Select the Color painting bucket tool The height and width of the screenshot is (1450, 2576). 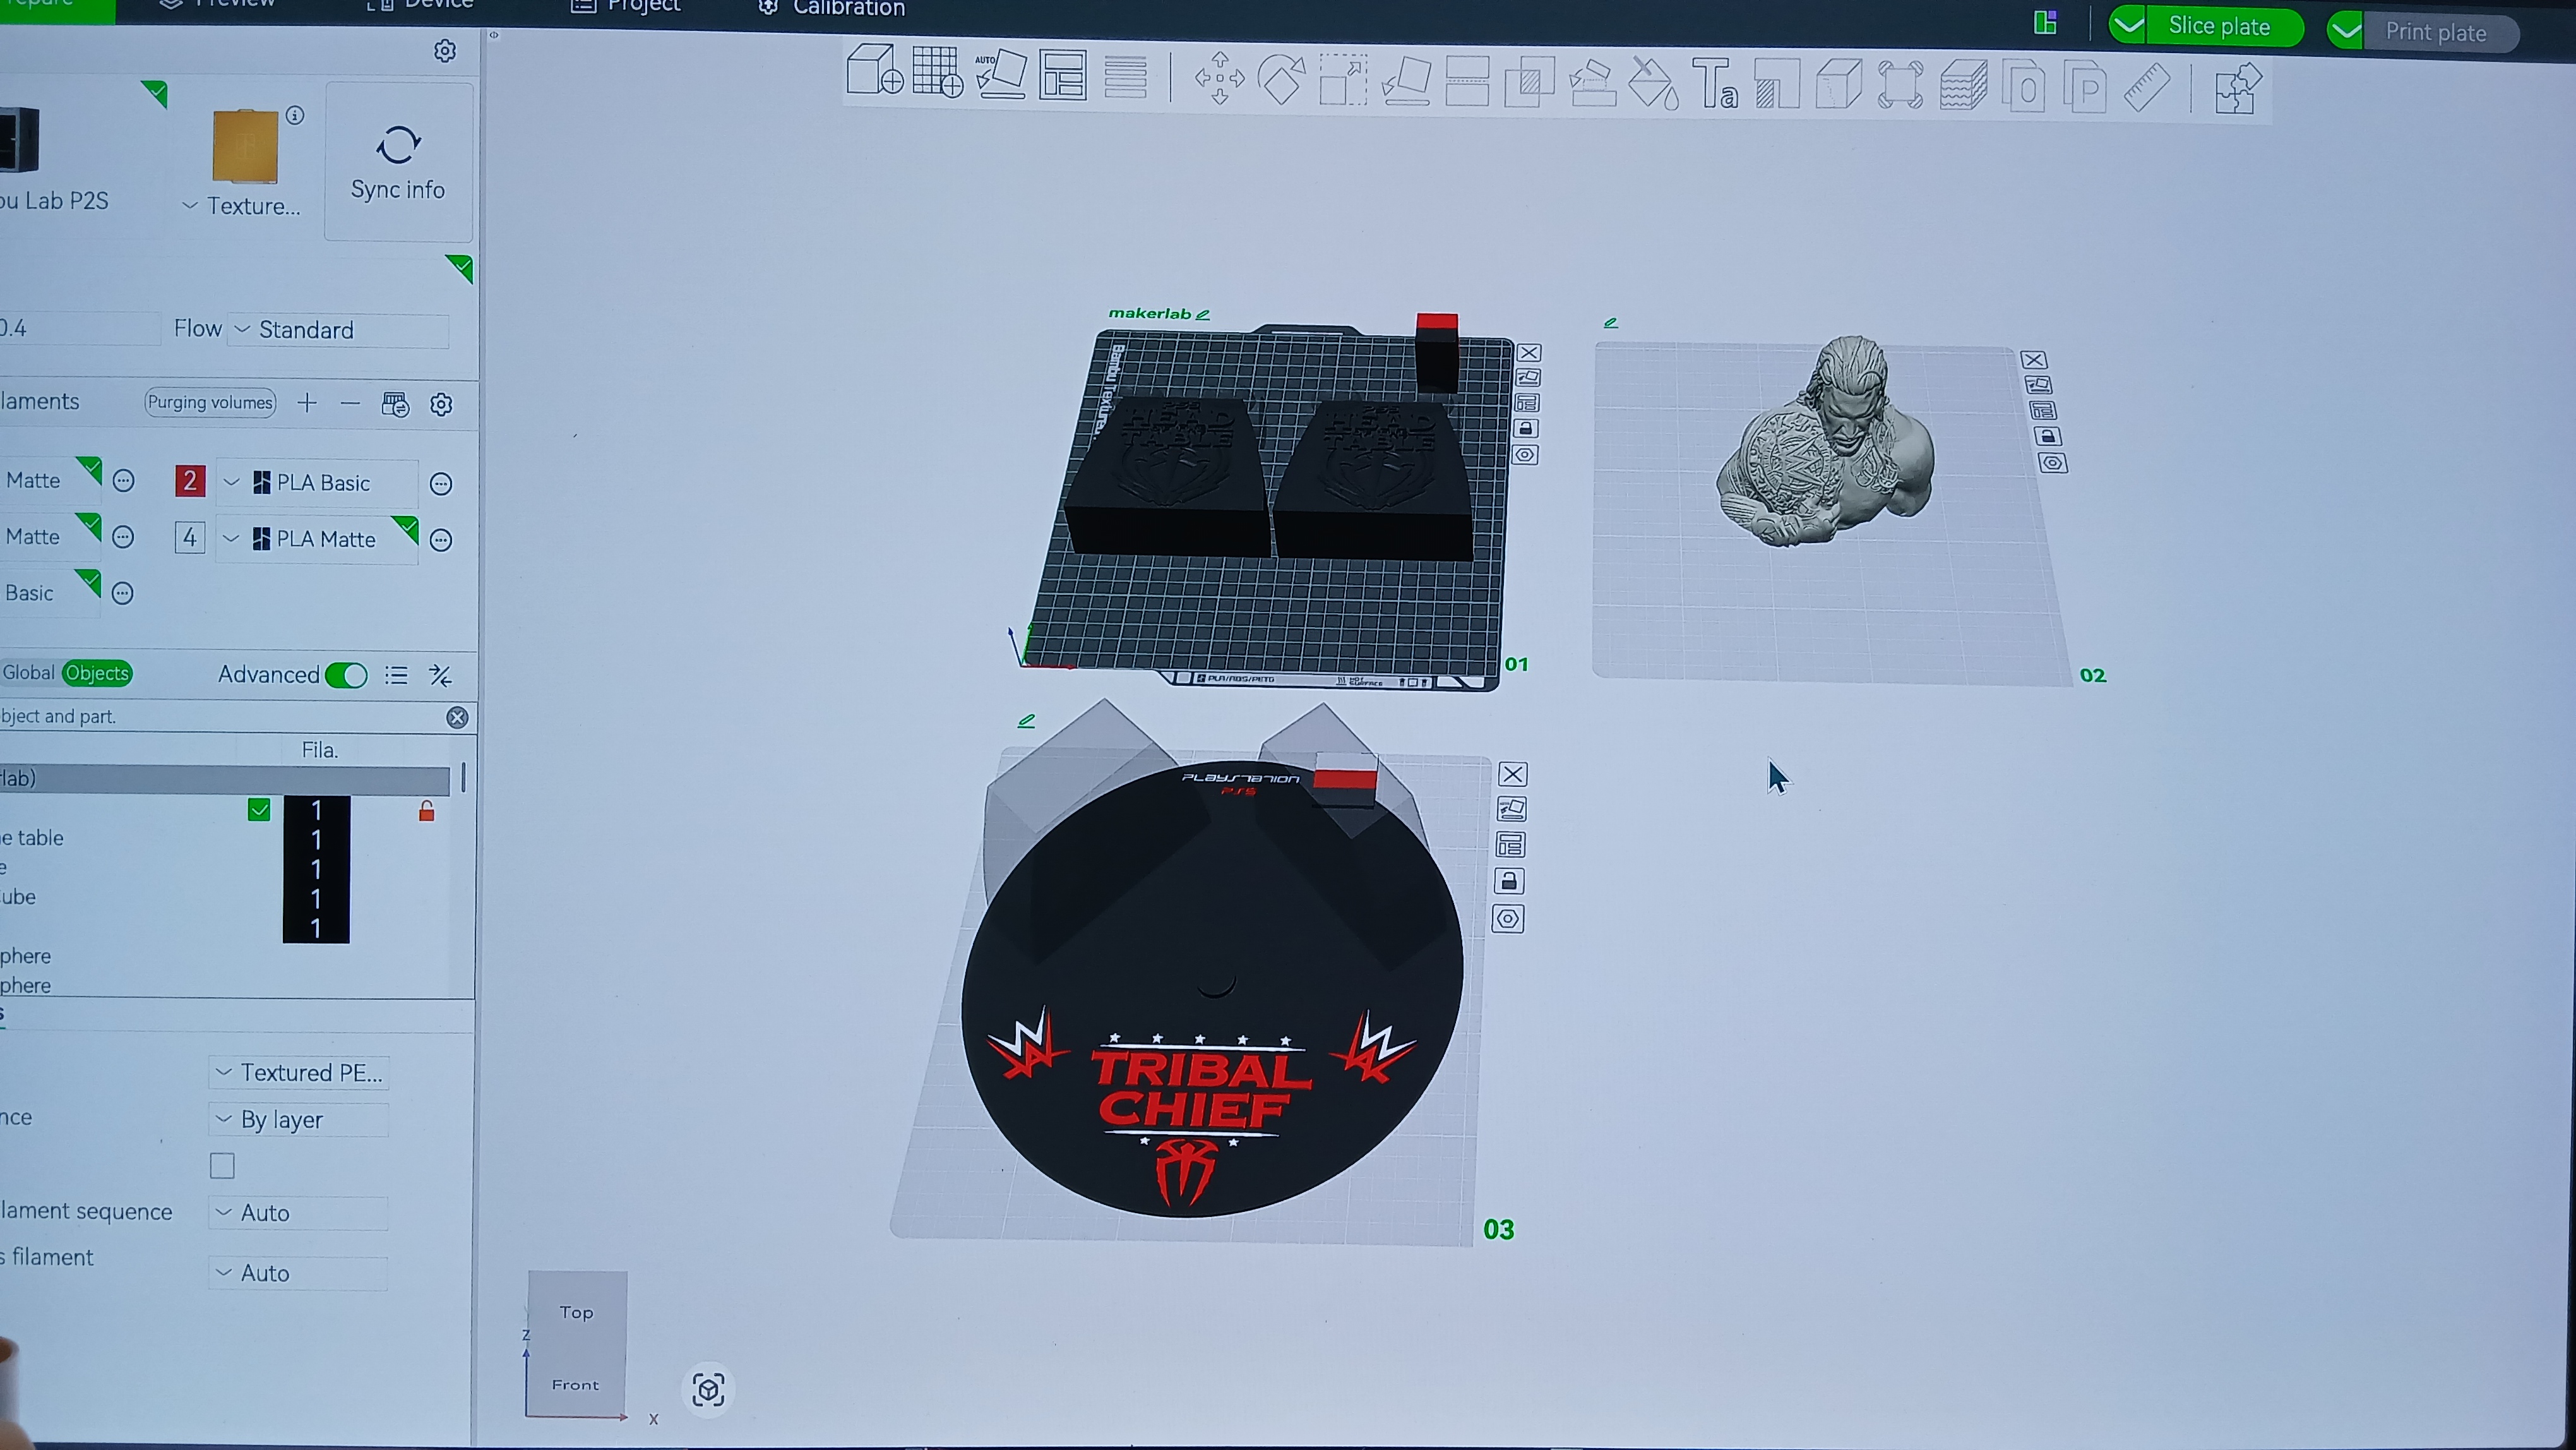click(x=1654, y=84)
